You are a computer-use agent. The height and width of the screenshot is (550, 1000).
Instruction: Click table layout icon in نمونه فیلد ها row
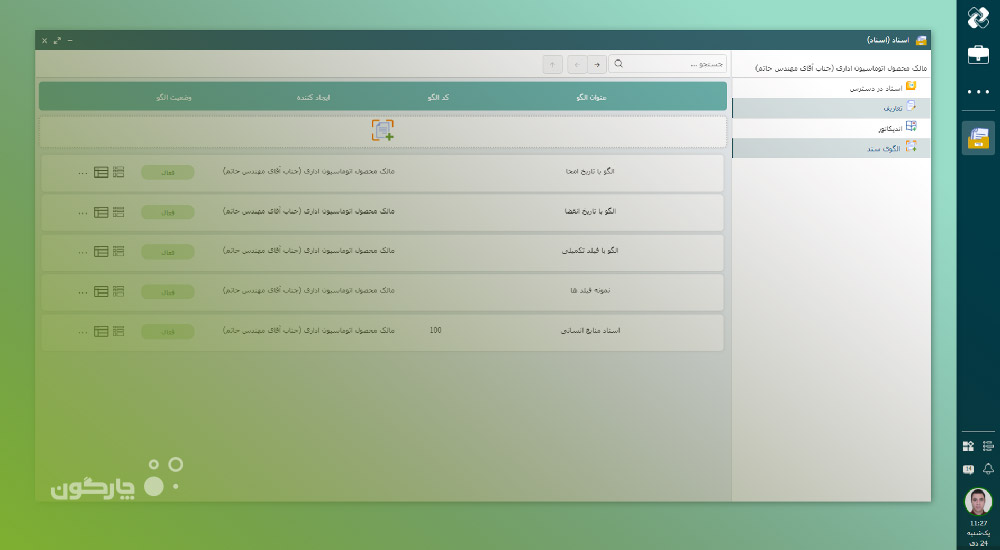point(101,292)
